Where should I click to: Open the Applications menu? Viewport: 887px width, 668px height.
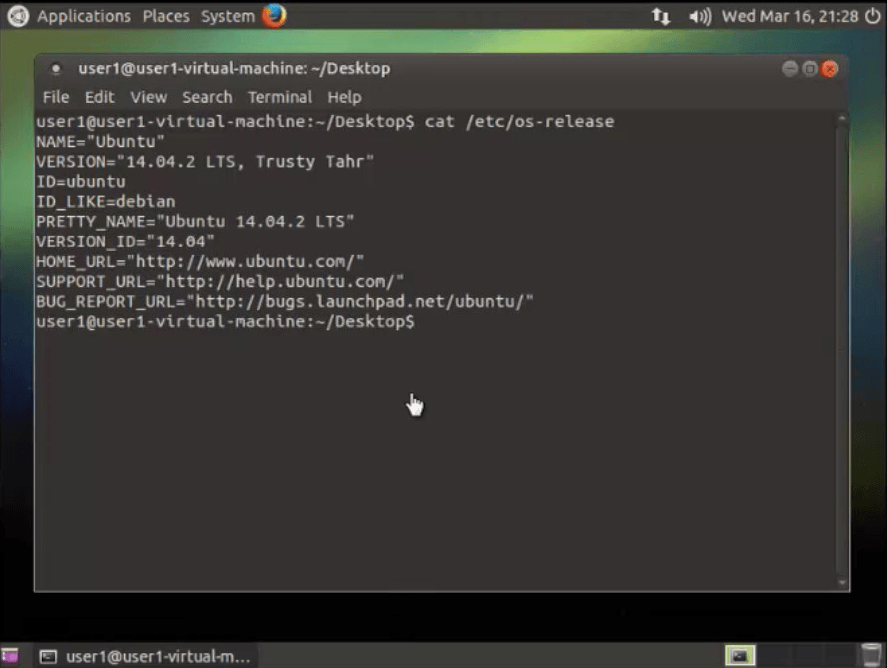click(x=84, y=16)
